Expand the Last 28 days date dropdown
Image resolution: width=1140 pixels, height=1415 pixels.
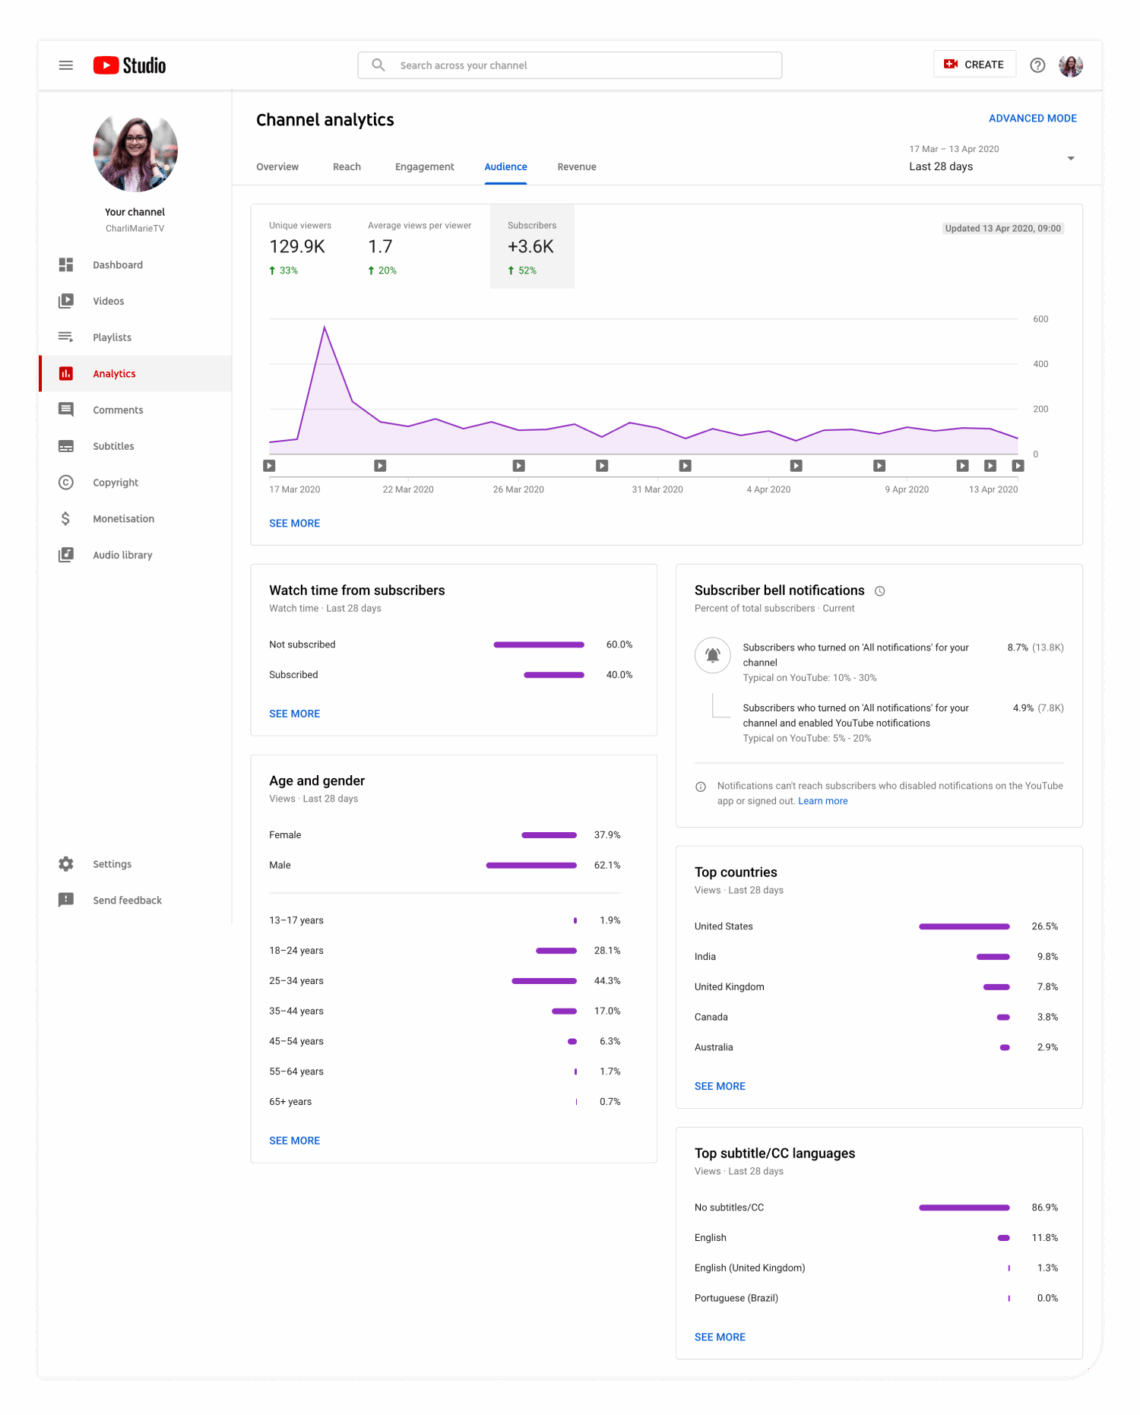click(1070, 157)
